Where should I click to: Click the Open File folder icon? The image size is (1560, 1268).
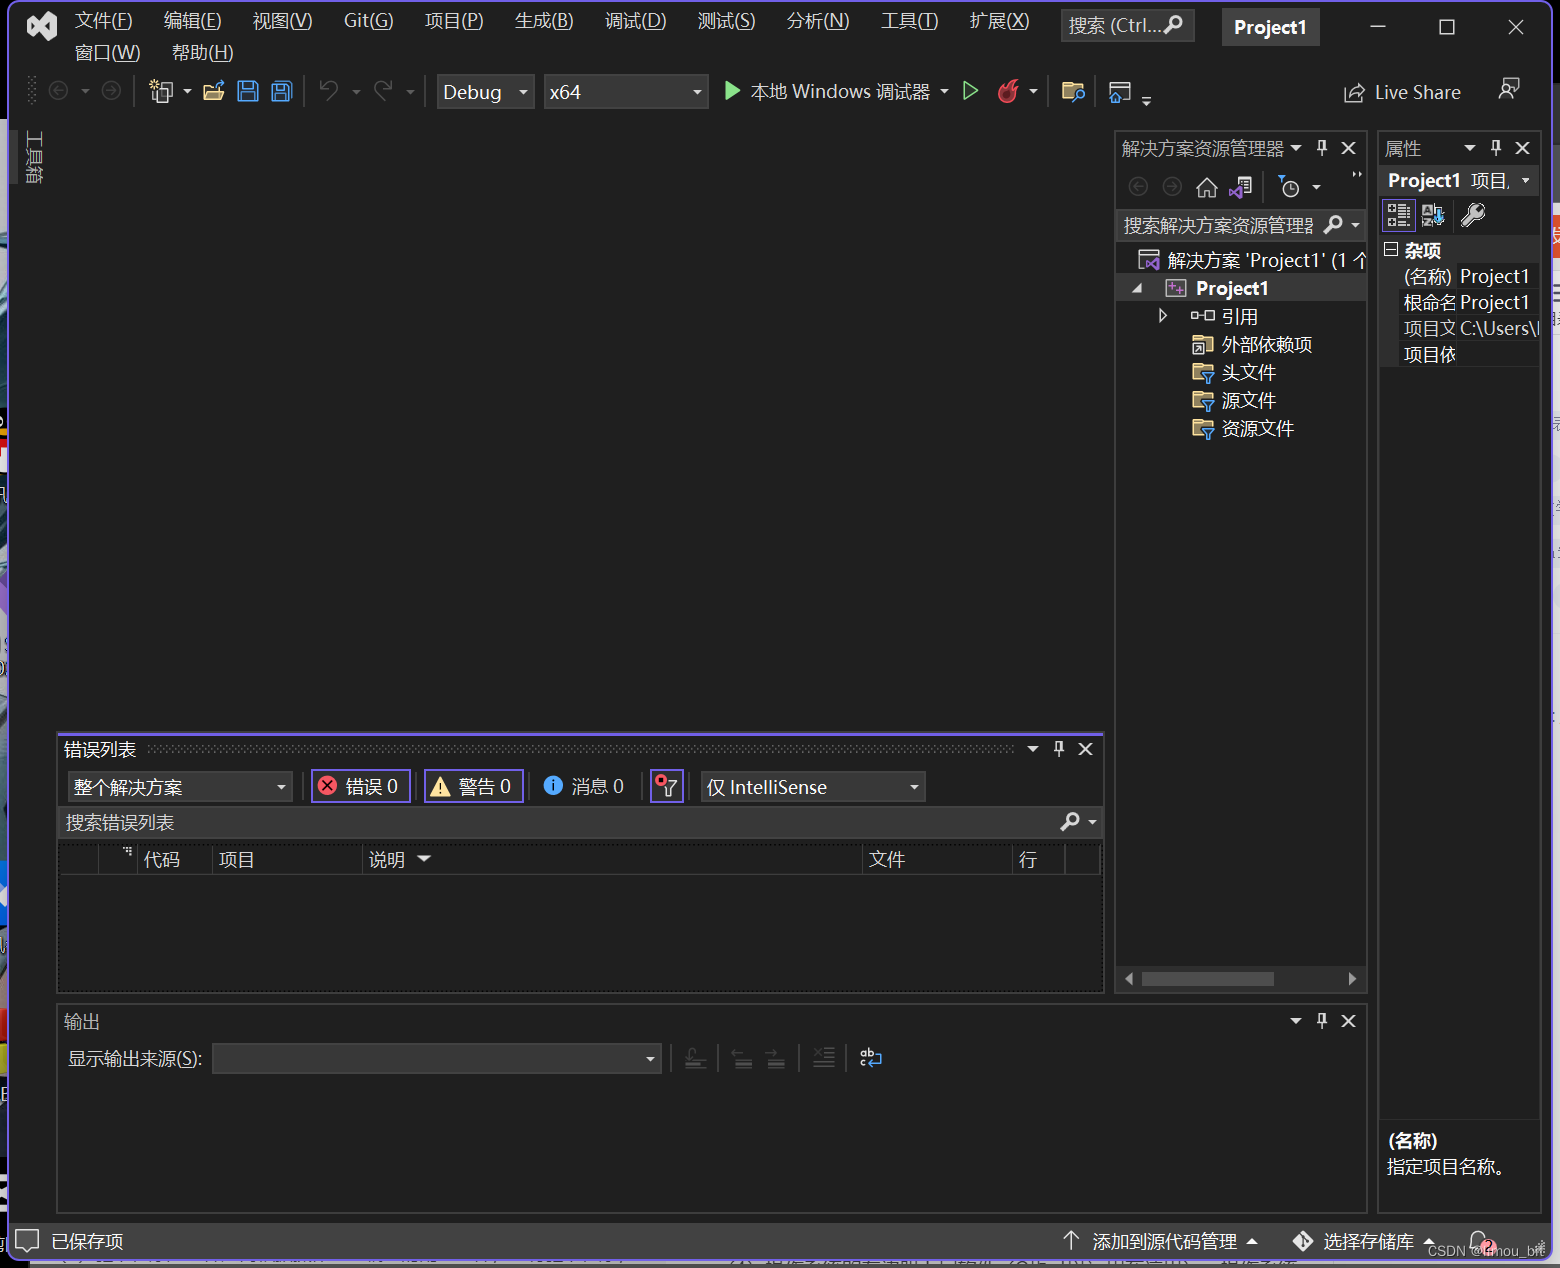[x=213, y=92]
